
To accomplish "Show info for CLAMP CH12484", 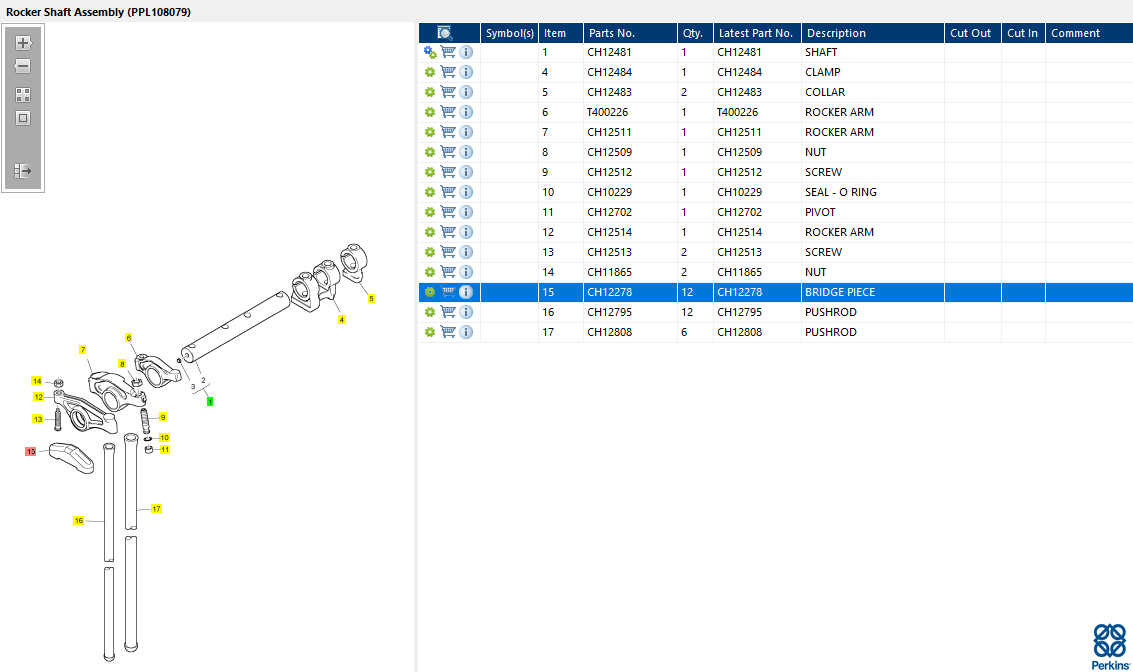I will pos(466,72).
